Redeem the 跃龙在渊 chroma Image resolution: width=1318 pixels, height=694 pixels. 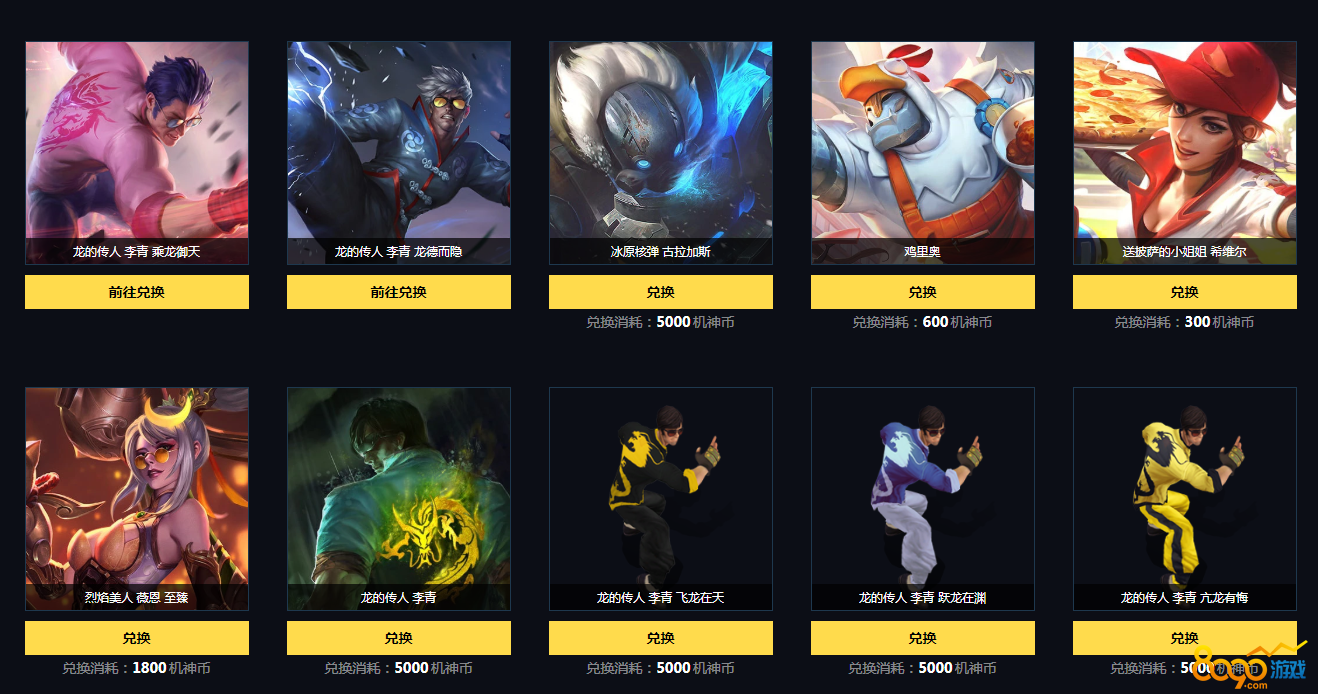[923, 638]
